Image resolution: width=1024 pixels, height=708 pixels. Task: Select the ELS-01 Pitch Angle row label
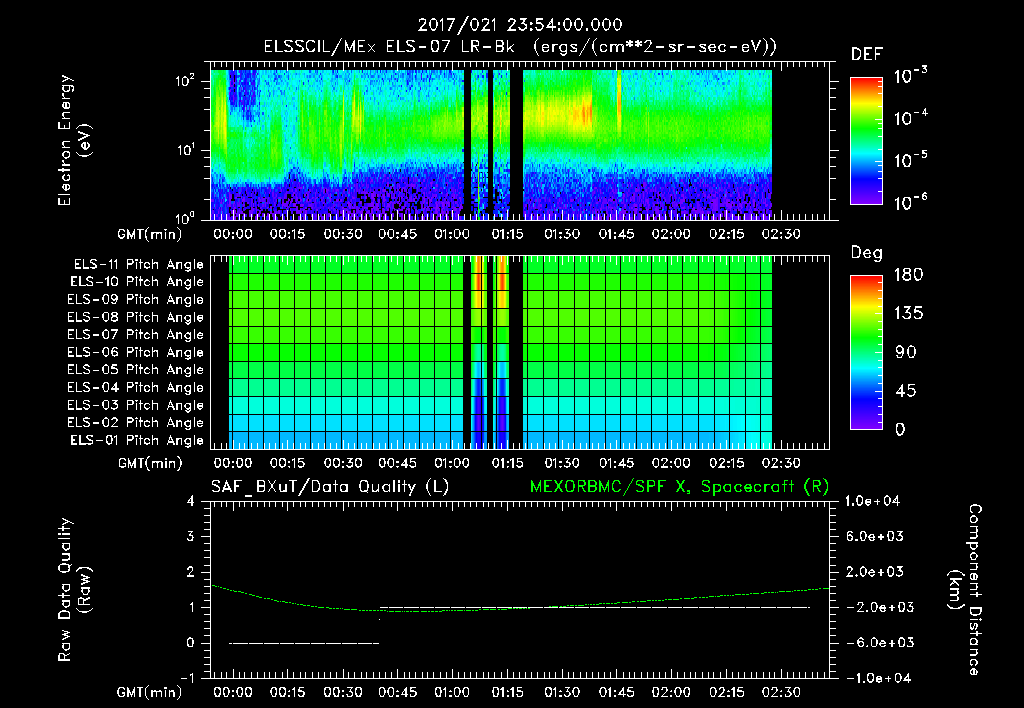tap(137, 441)
